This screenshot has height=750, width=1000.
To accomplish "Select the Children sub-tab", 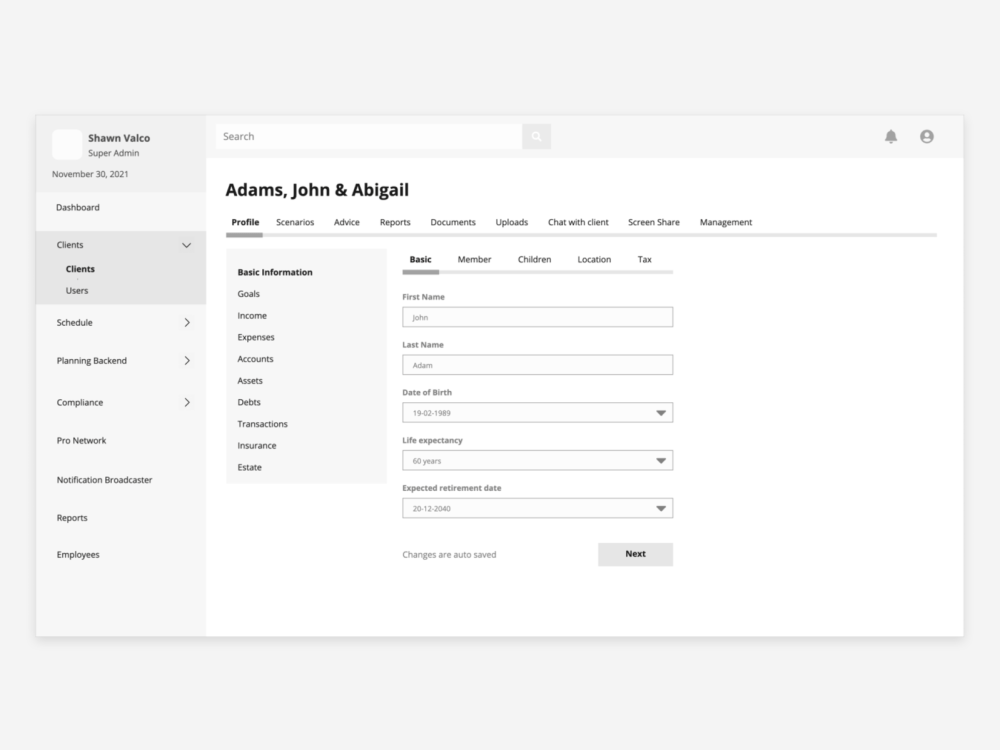I will point(534,260).
